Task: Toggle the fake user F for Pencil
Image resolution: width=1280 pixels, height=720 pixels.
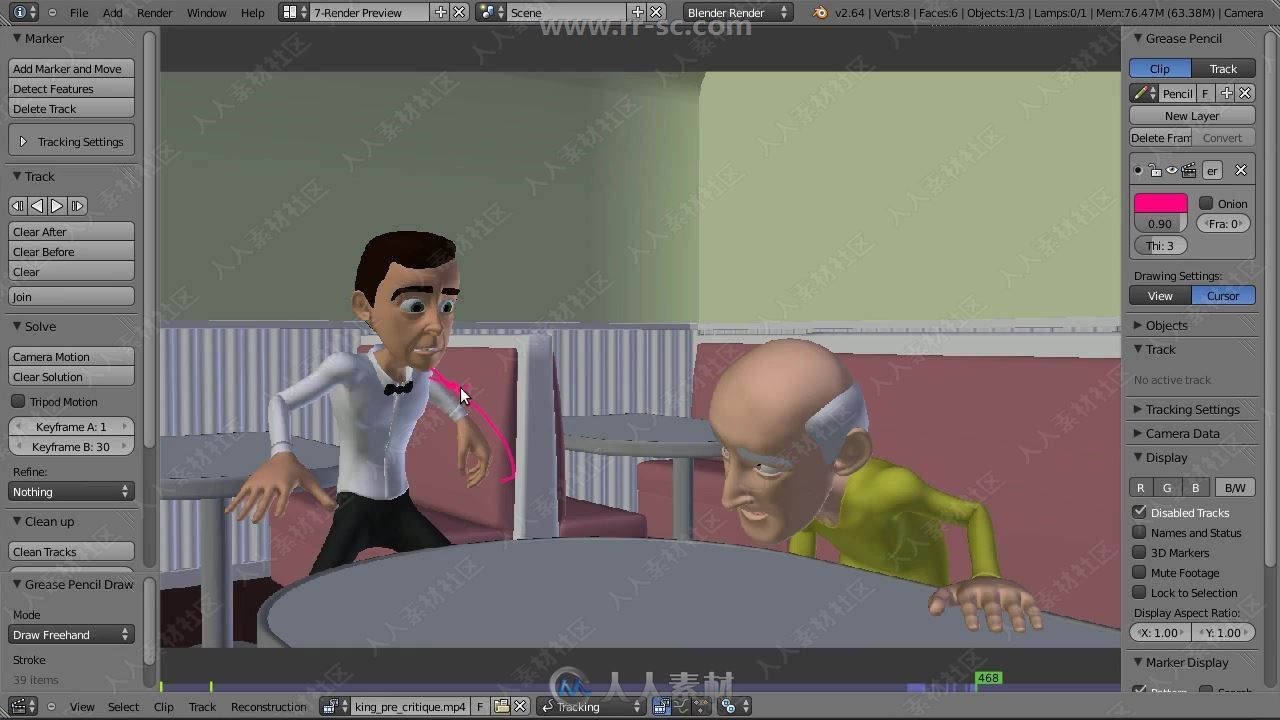Action: [1206, 93]
